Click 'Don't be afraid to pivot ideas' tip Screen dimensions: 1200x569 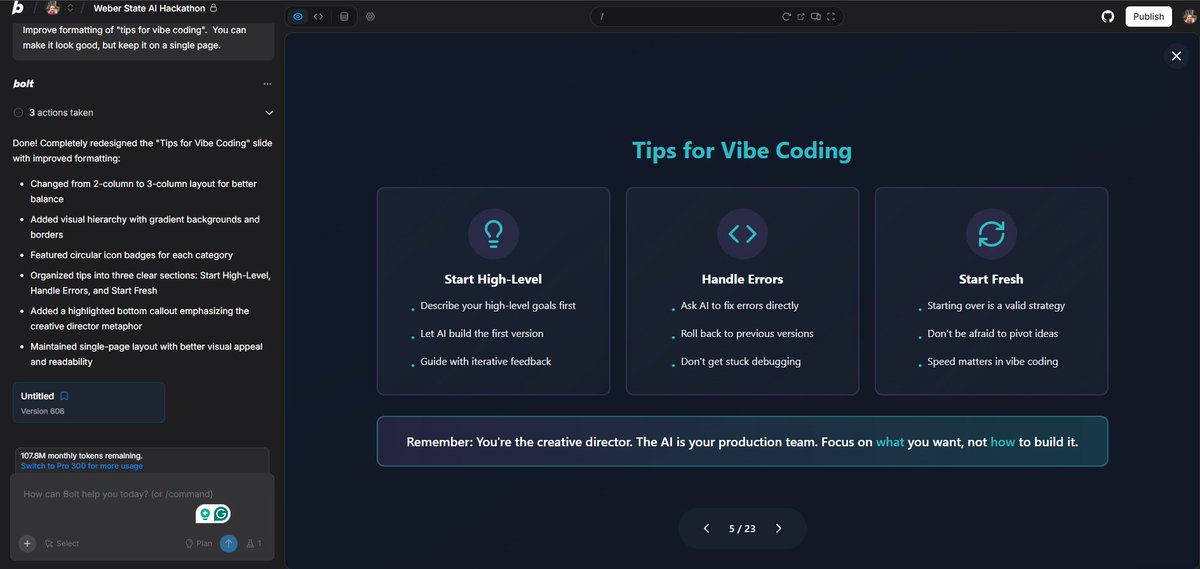(992, 334)
